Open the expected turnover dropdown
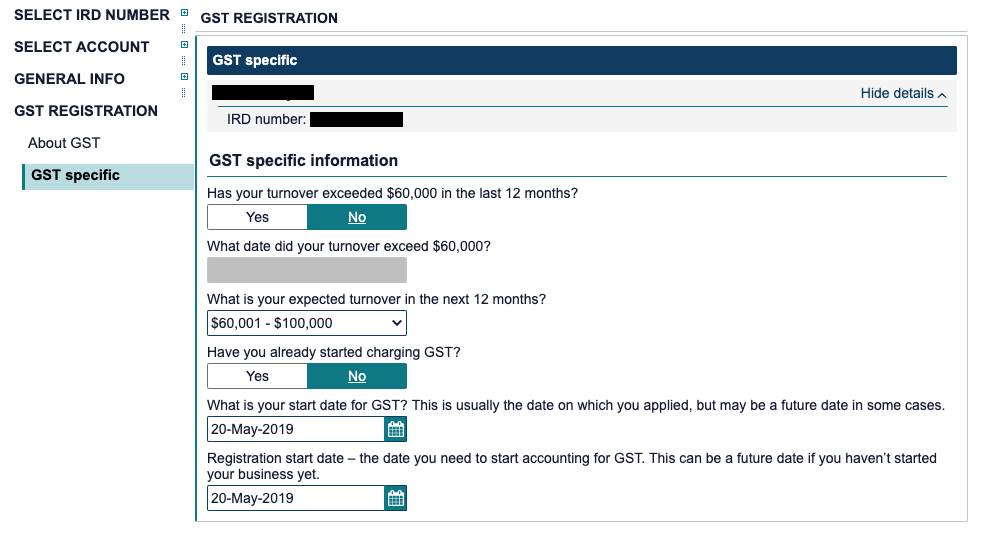 pyautogui.click(x=307, y=323)
